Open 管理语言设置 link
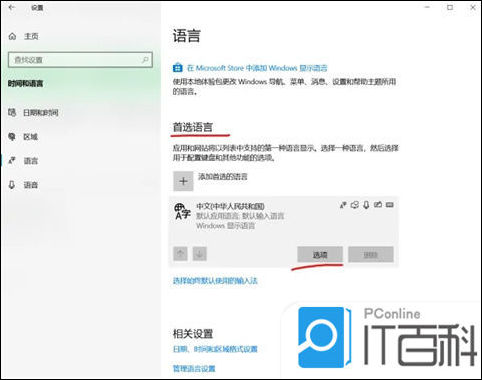 (x=194, y=368)
